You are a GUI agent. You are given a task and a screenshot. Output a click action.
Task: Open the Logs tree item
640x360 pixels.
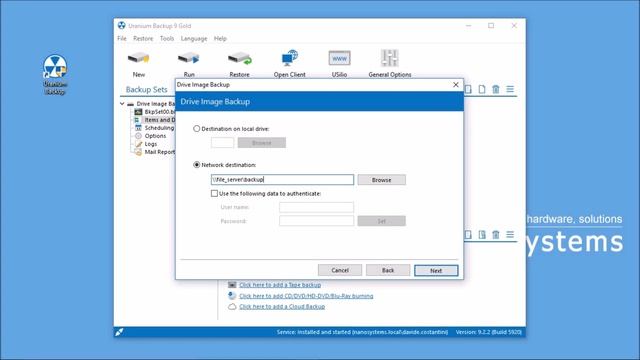(x=146, y=144)
